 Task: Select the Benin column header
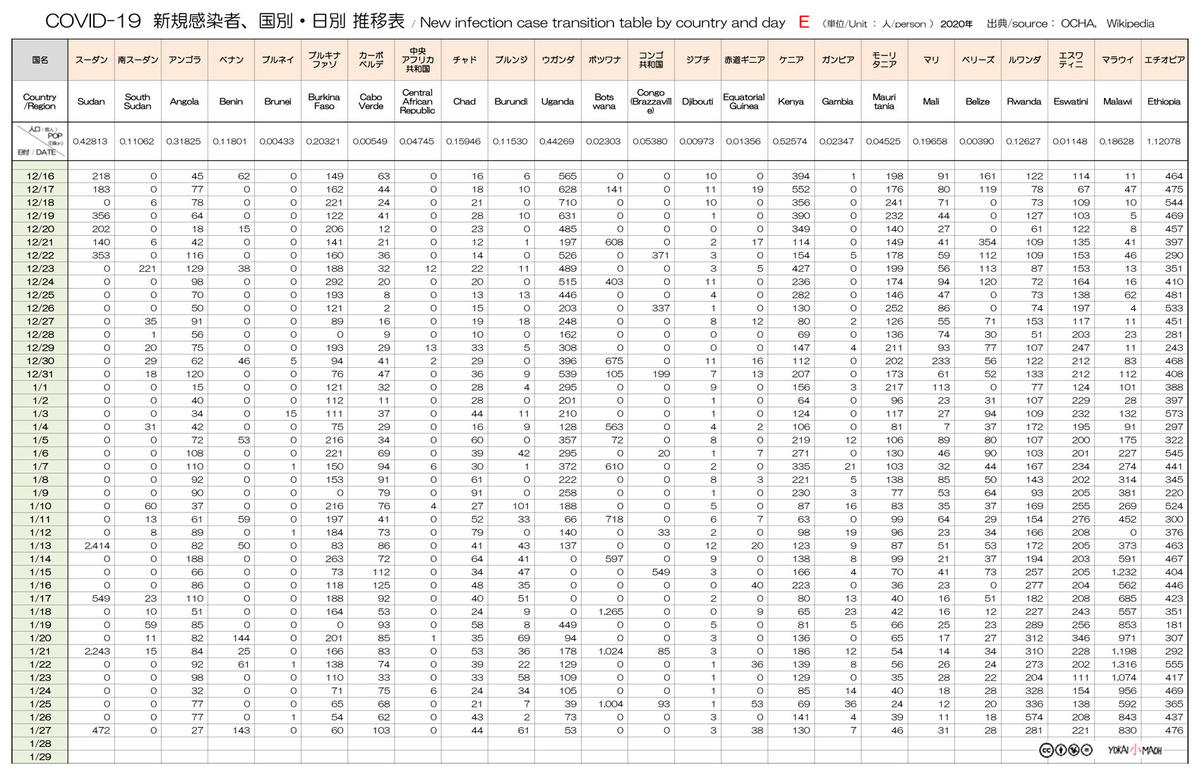tap(231, 102)
